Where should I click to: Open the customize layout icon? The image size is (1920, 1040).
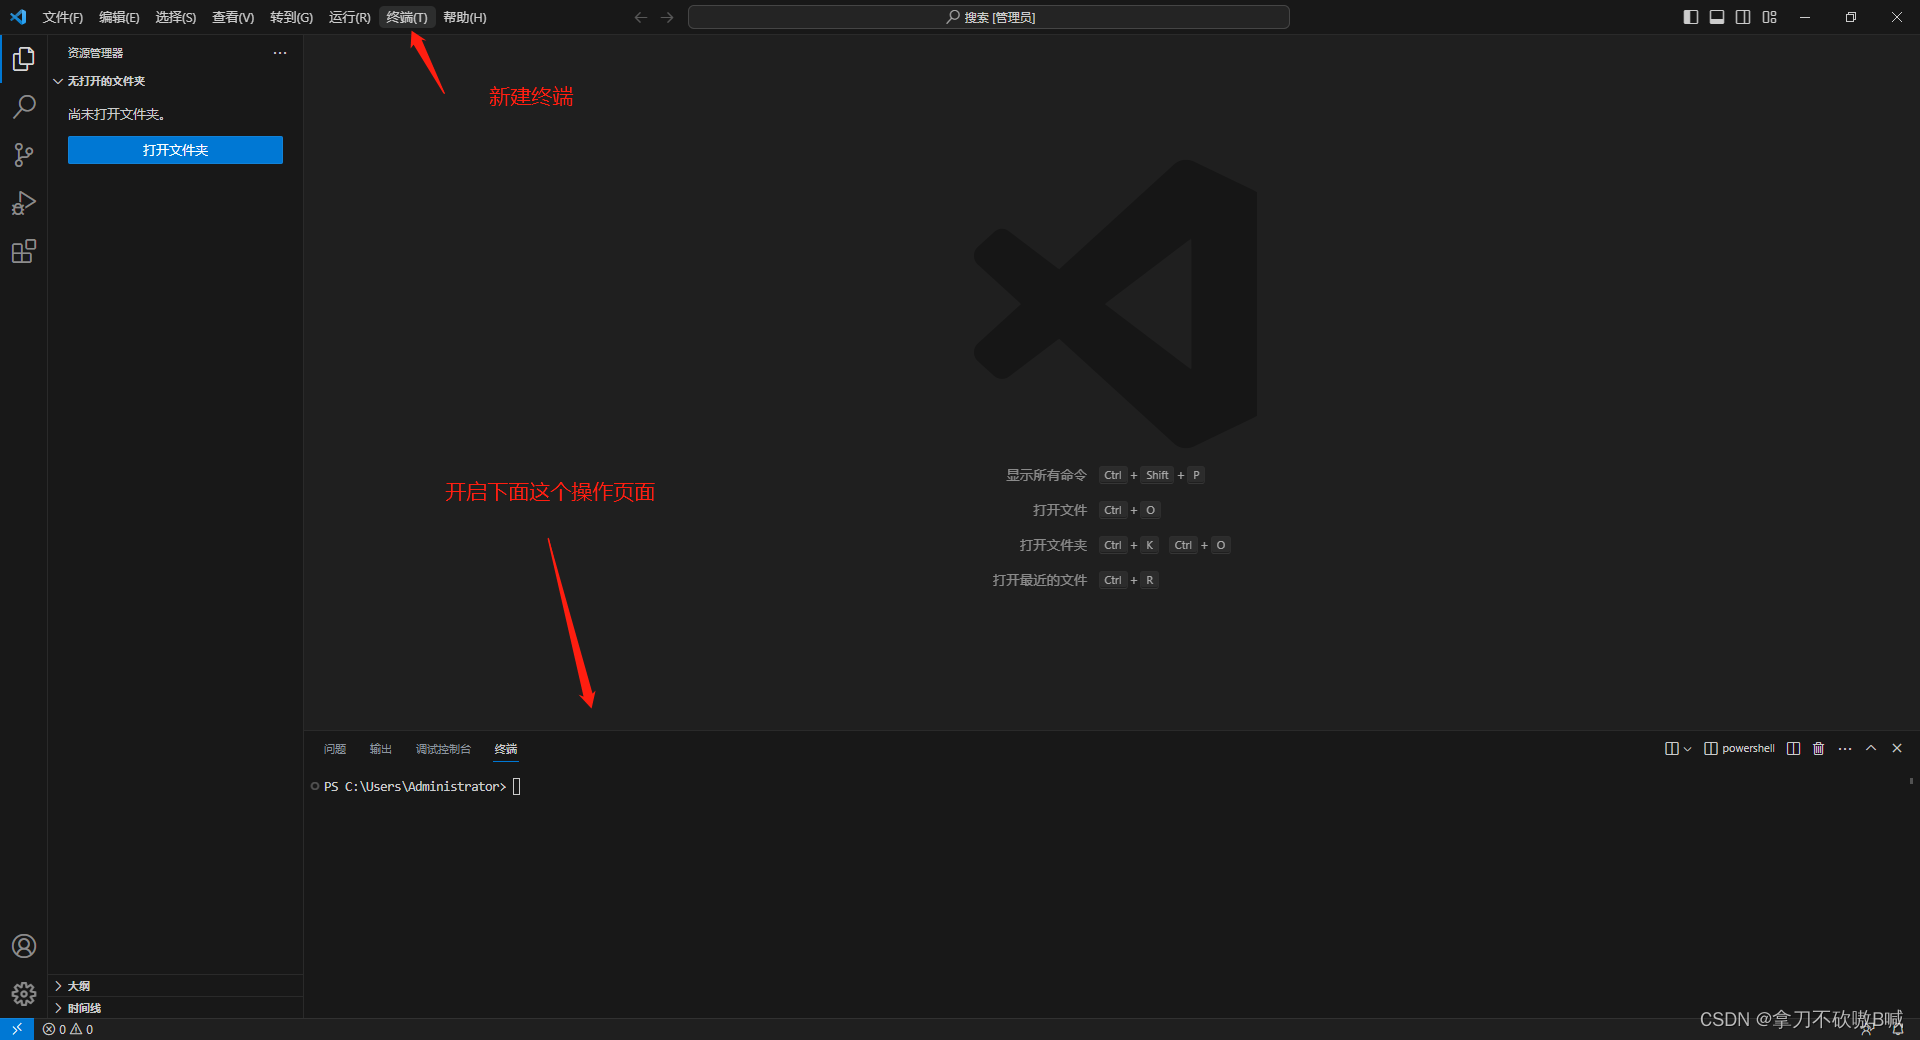[x=1770, y=17]
